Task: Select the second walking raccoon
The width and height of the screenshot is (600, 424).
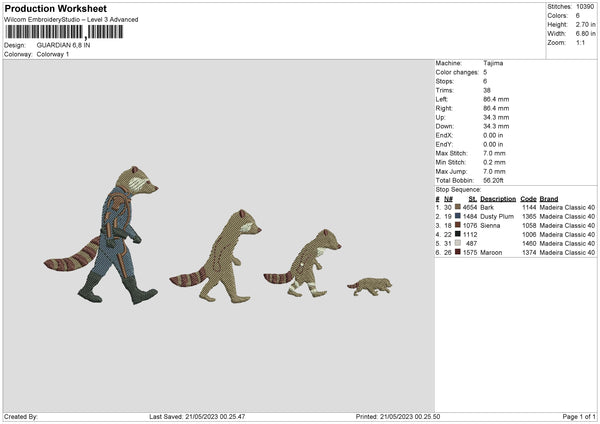Action: (x=216, y=256)
